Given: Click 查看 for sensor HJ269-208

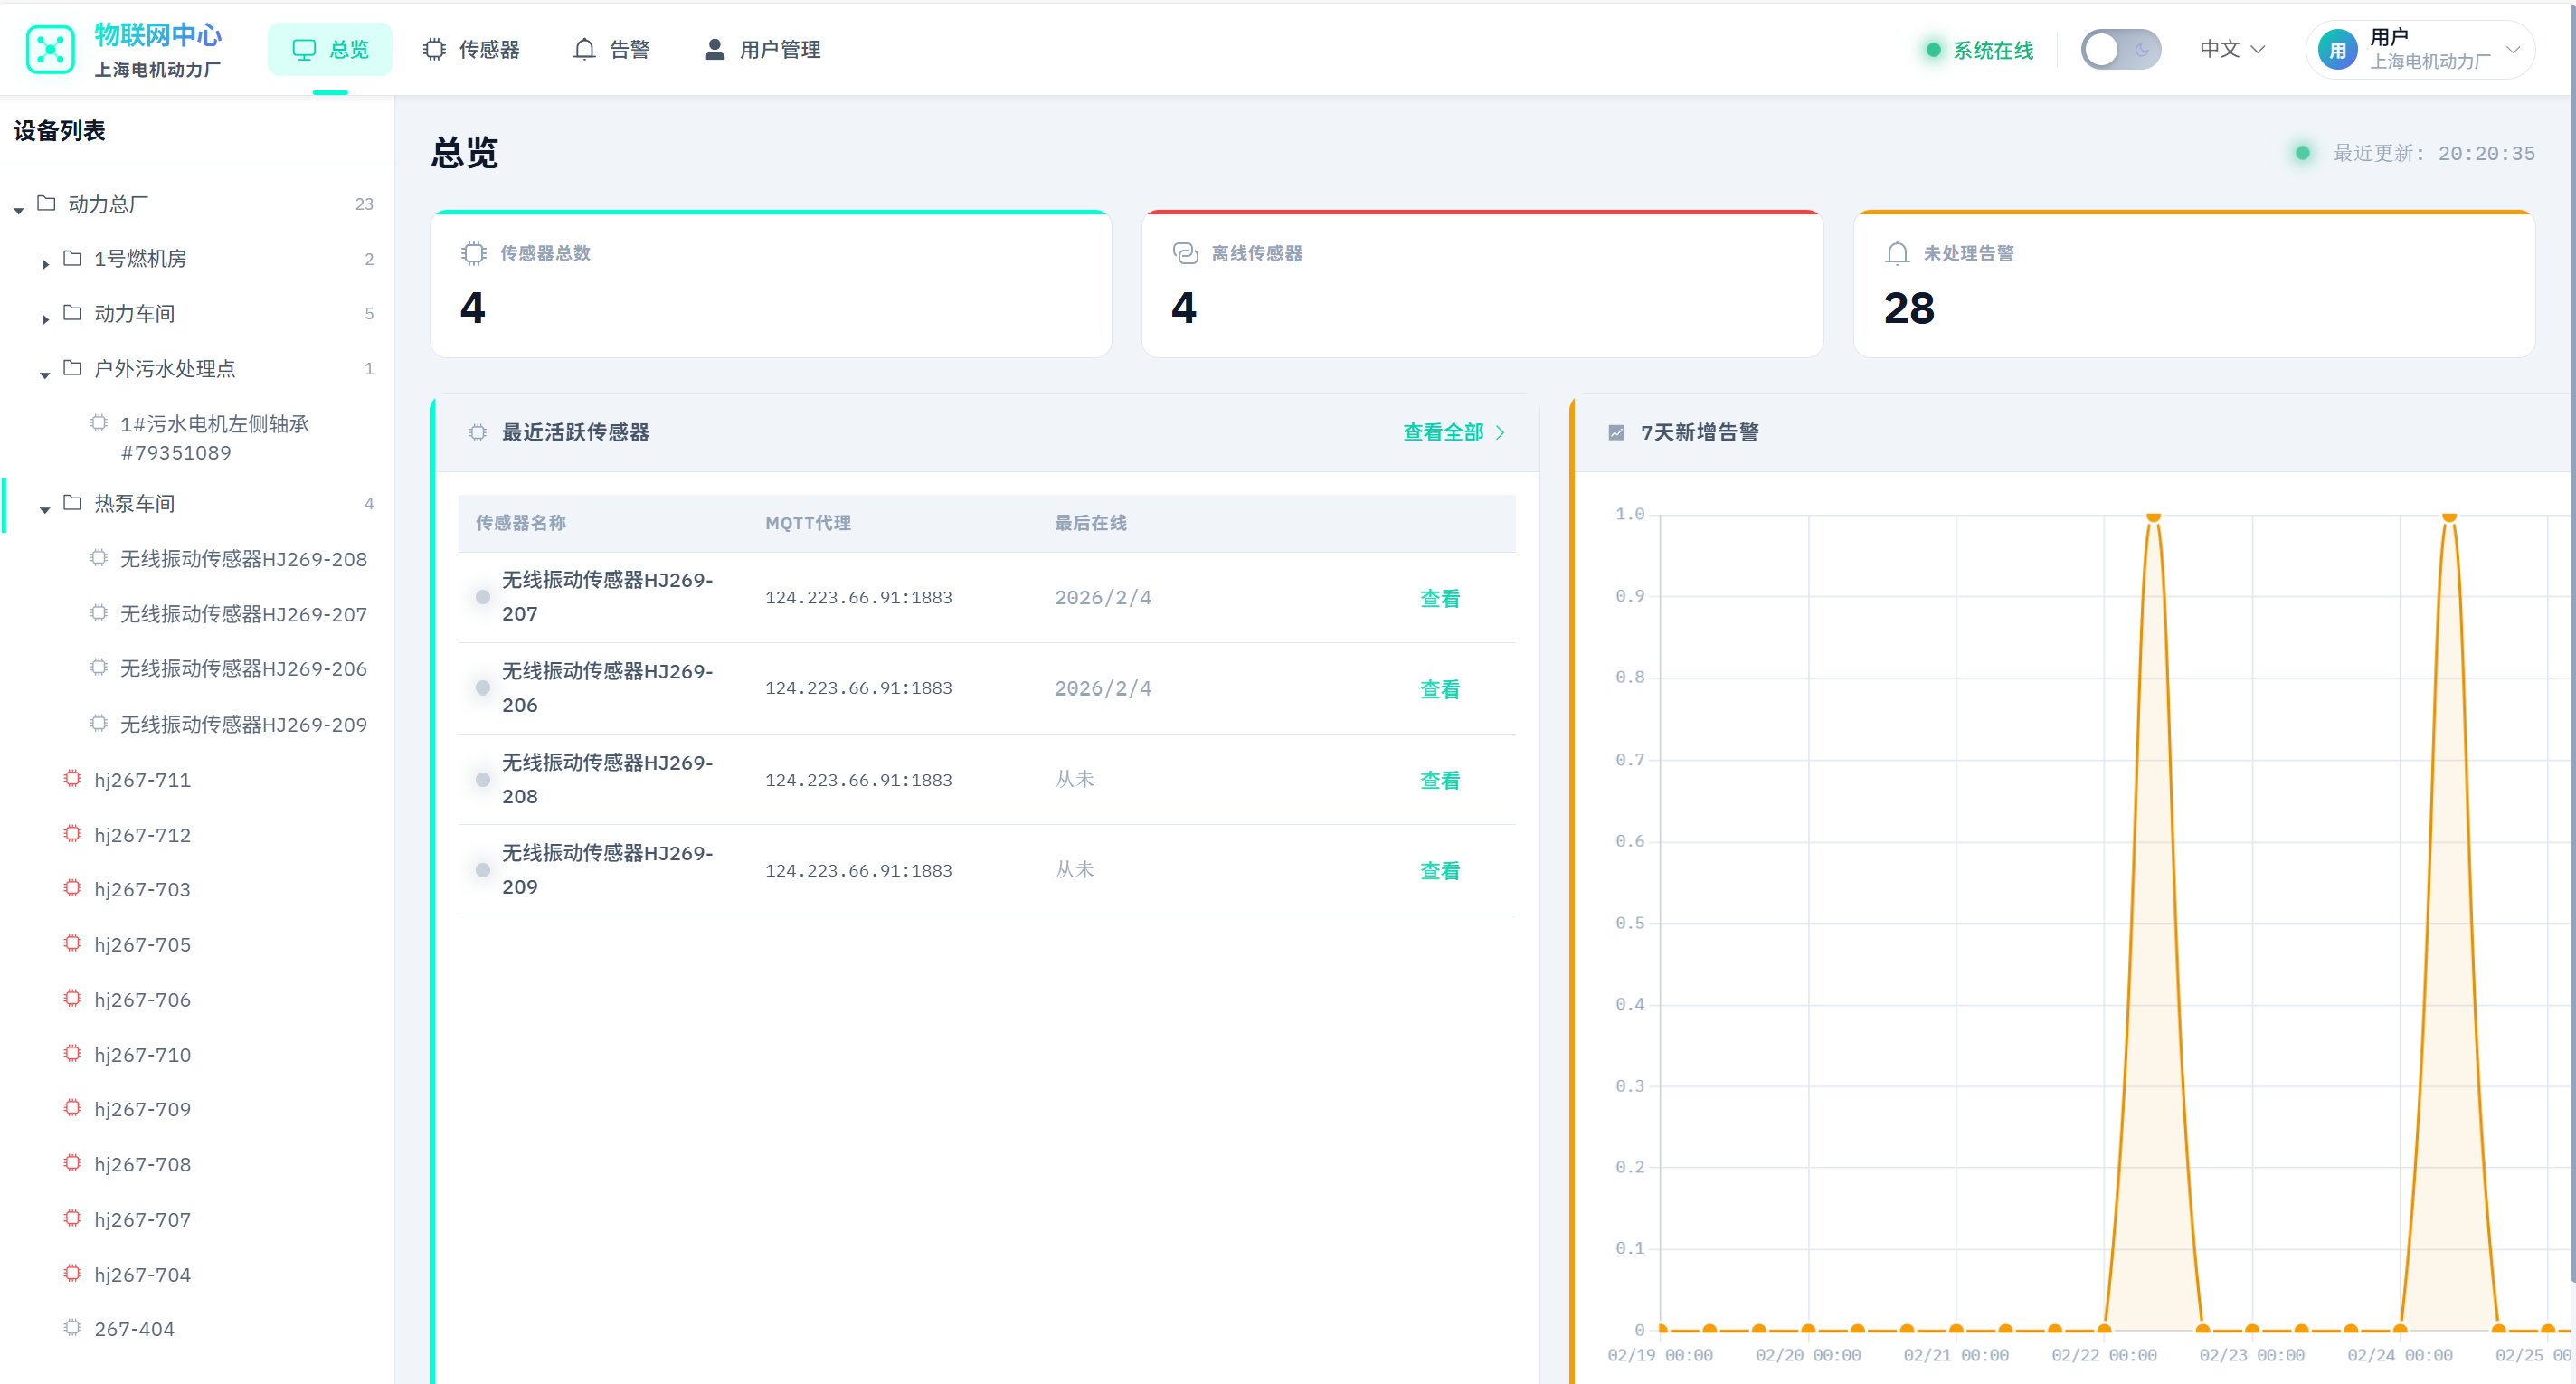Looking at the screenshot, I should 1439,780.
